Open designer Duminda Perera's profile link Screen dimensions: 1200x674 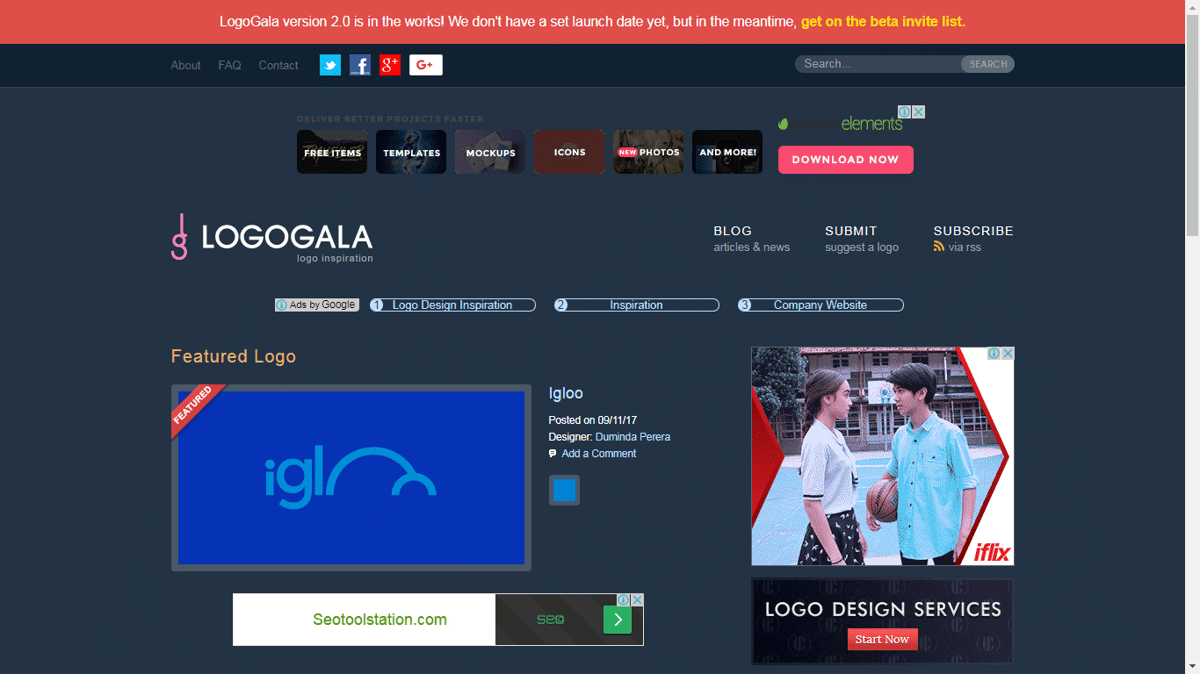tap(633, 437)
